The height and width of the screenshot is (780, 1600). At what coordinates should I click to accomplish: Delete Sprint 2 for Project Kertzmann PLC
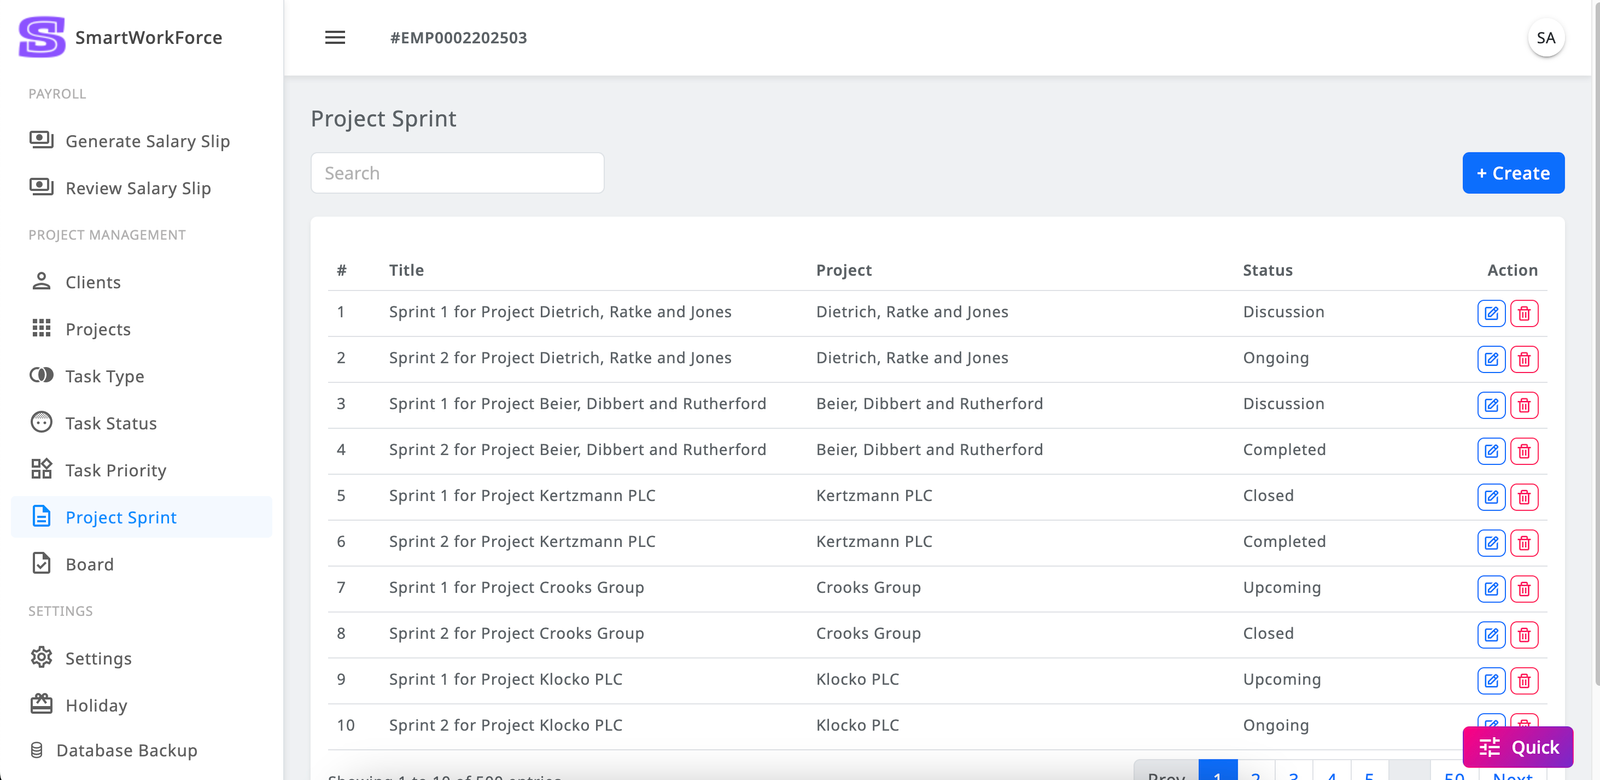[x=1524, y=543]
